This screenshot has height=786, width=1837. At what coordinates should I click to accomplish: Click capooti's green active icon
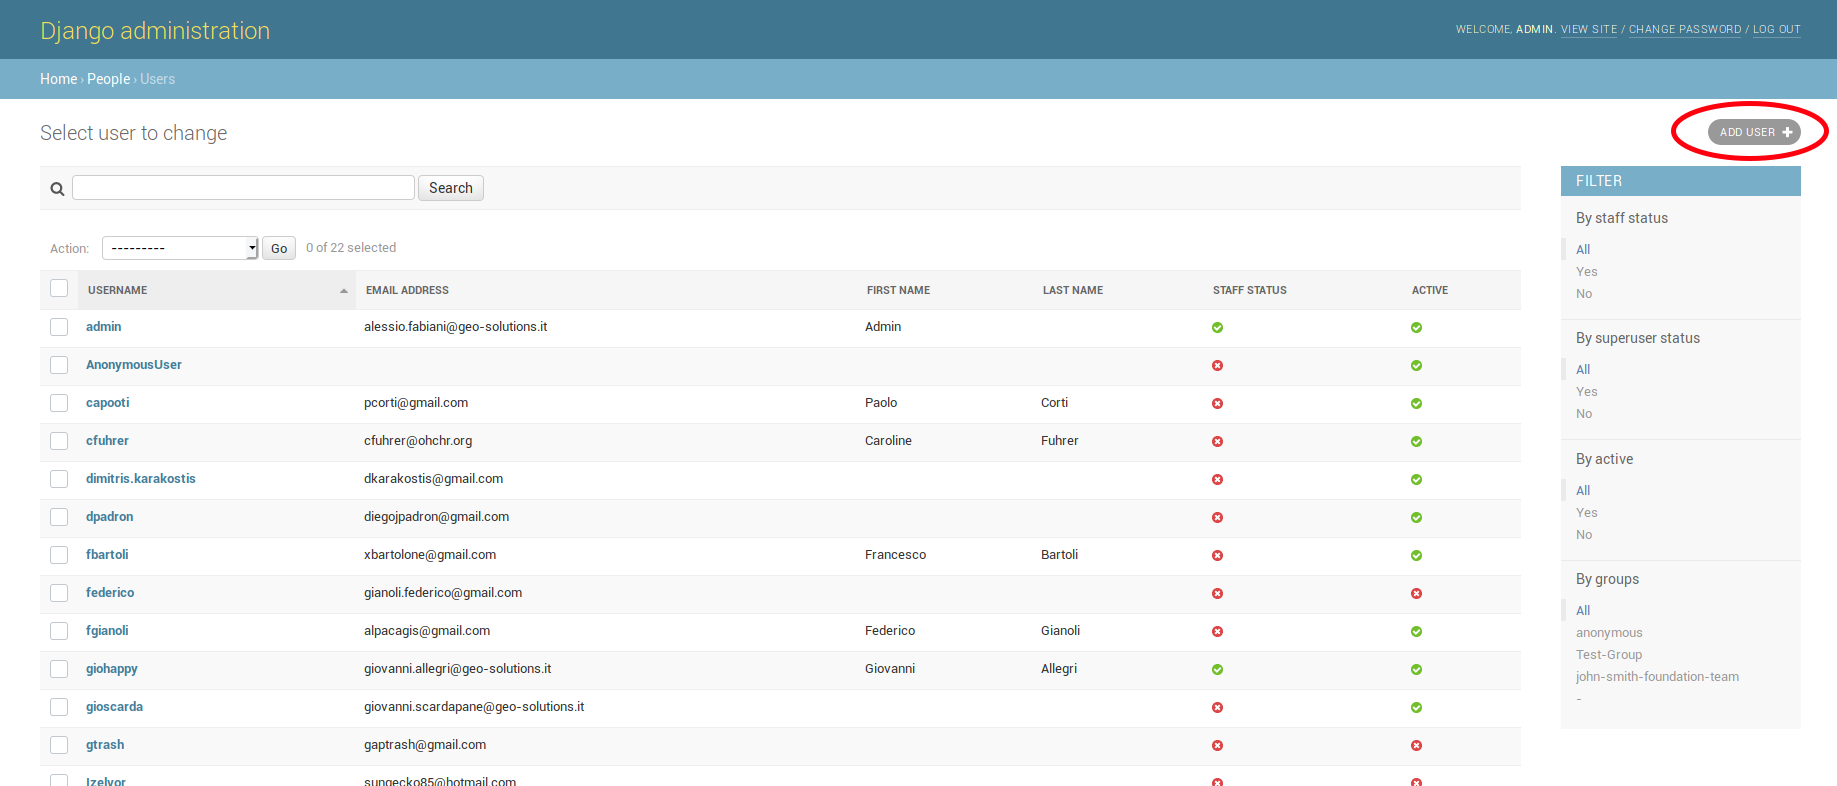[x=1416, y=404]
